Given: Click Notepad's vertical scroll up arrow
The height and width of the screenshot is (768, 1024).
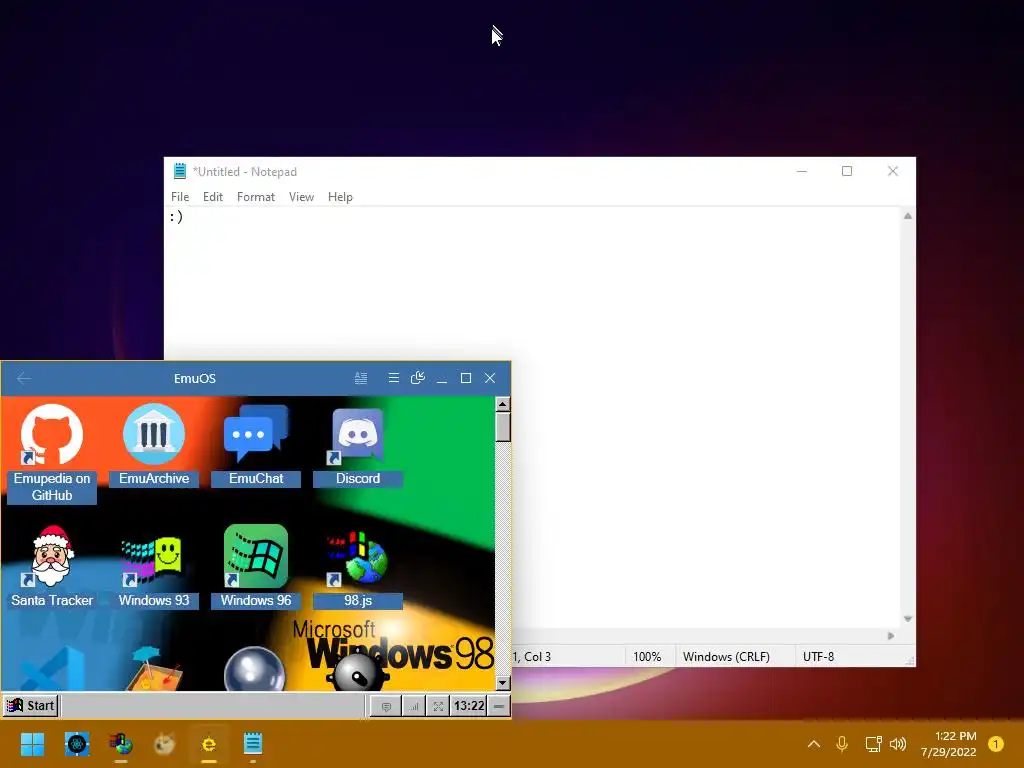Looking at the screenshot, I should point(908,216).
